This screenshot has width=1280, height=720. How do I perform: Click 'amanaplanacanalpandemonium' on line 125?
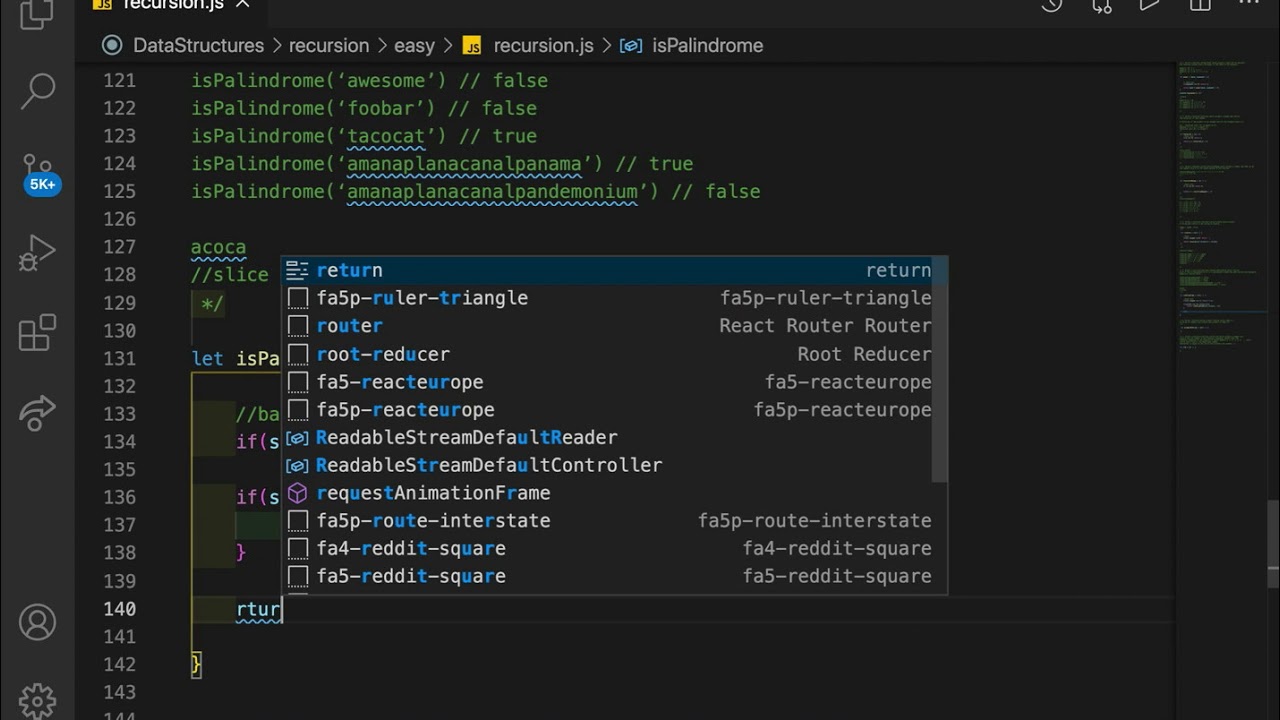[492, 193]
